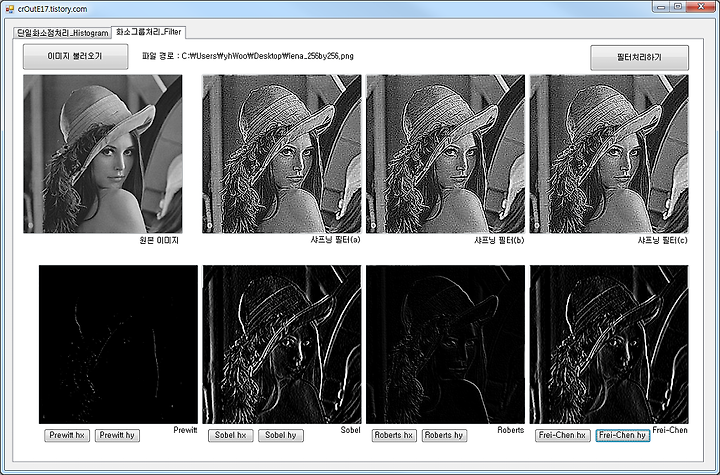The image size is (720, 475).
Task: Apply the Frei-Chen hx filter
Action: click(562, 435)
